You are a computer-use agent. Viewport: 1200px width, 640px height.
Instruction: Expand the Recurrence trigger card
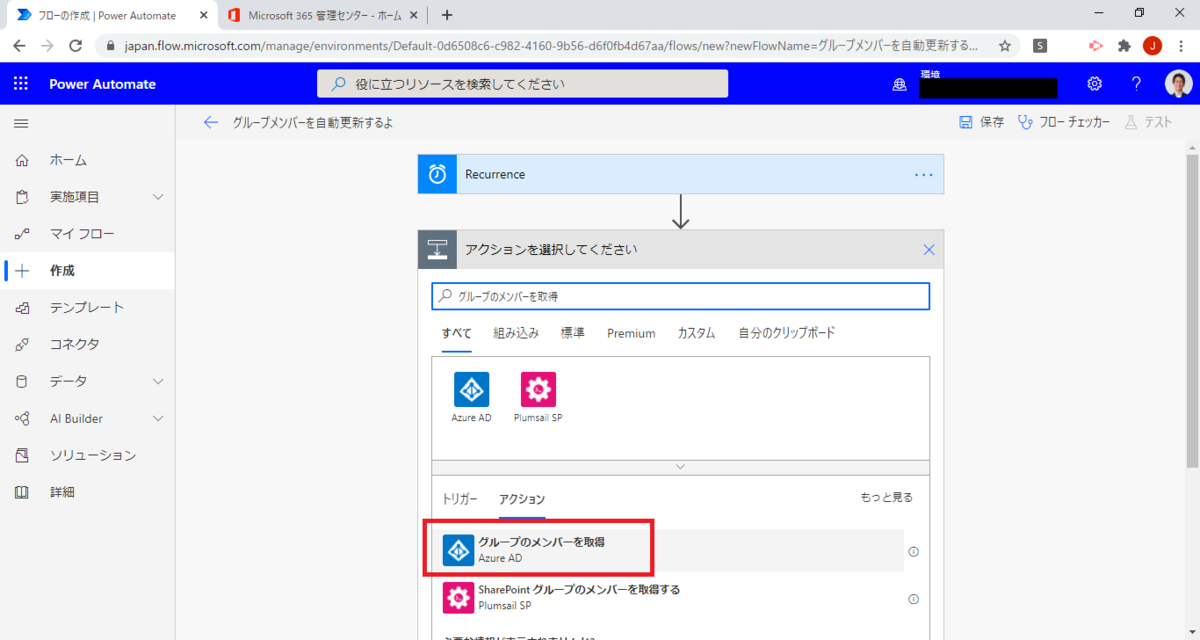(680, 174)
